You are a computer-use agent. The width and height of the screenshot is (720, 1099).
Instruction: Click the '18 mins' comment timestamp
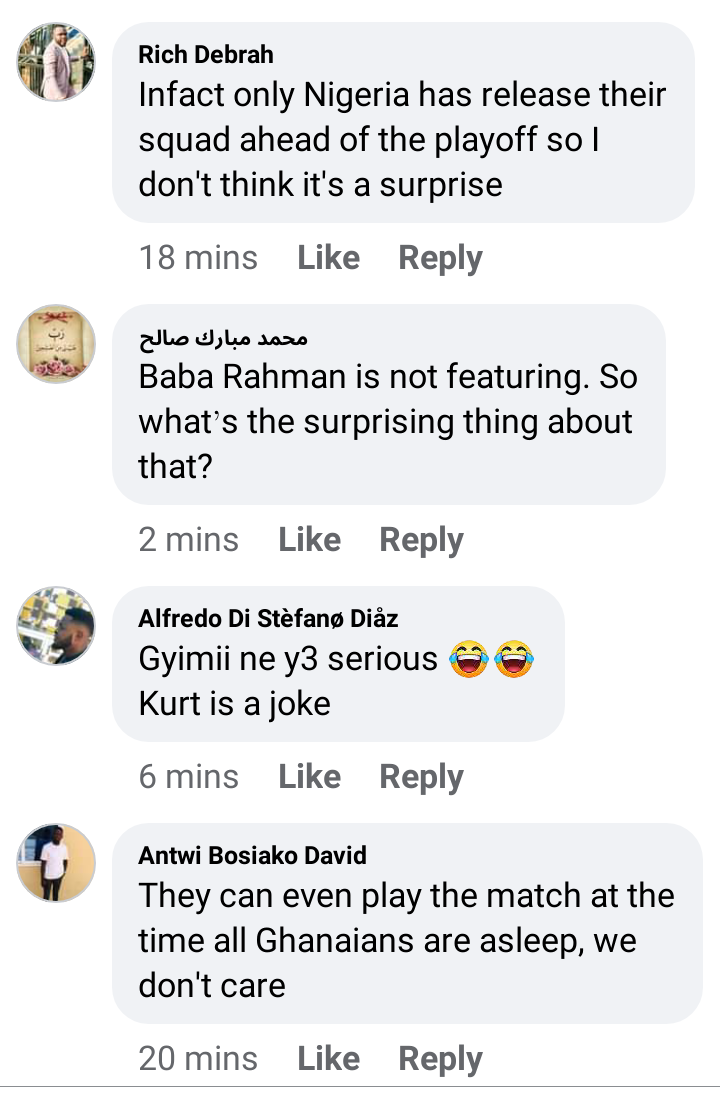(198, 258)
